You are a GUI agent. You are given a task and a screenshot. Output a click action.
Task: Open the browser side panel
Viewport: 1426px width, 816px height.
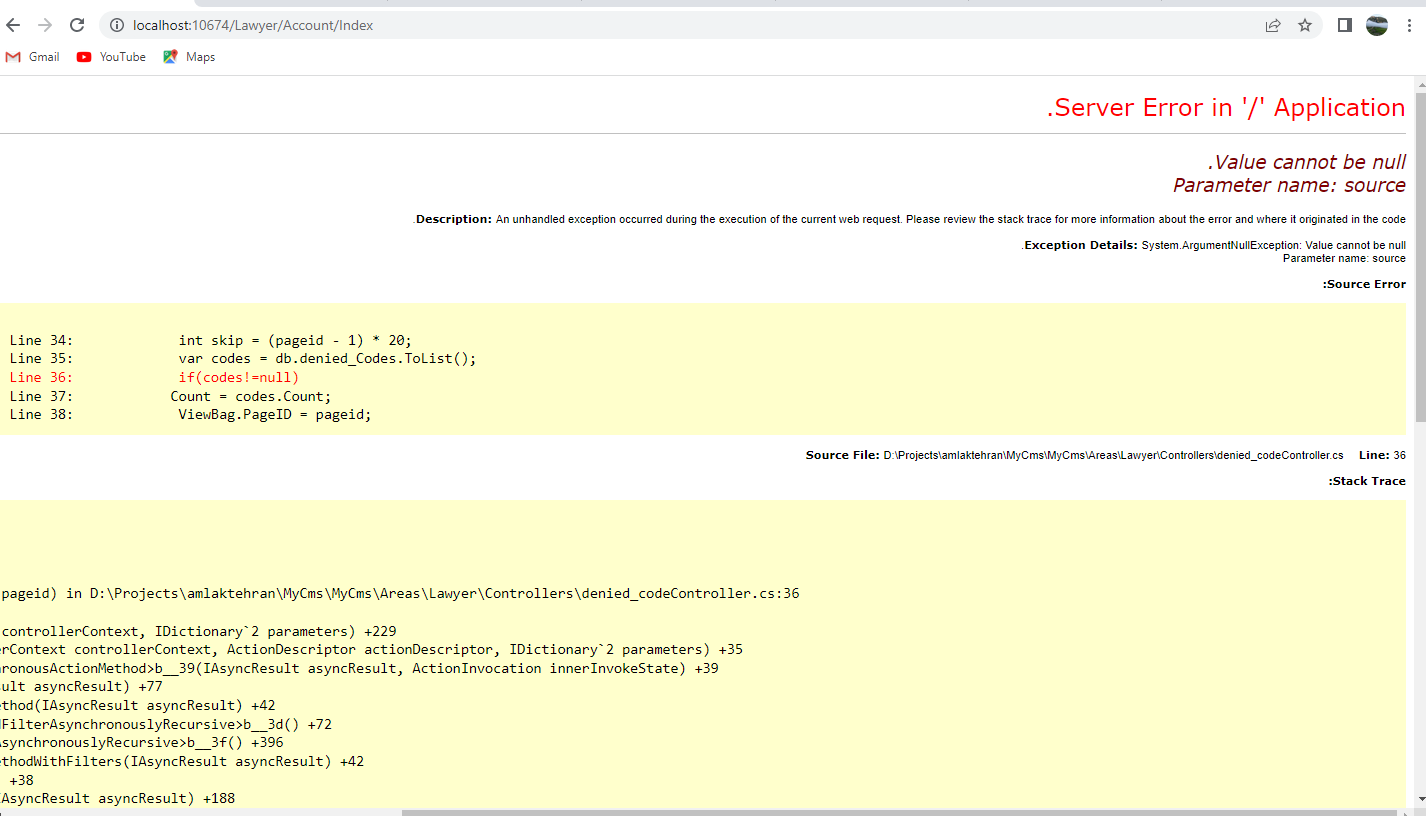pyautogui.click(x=1345, y=25)
